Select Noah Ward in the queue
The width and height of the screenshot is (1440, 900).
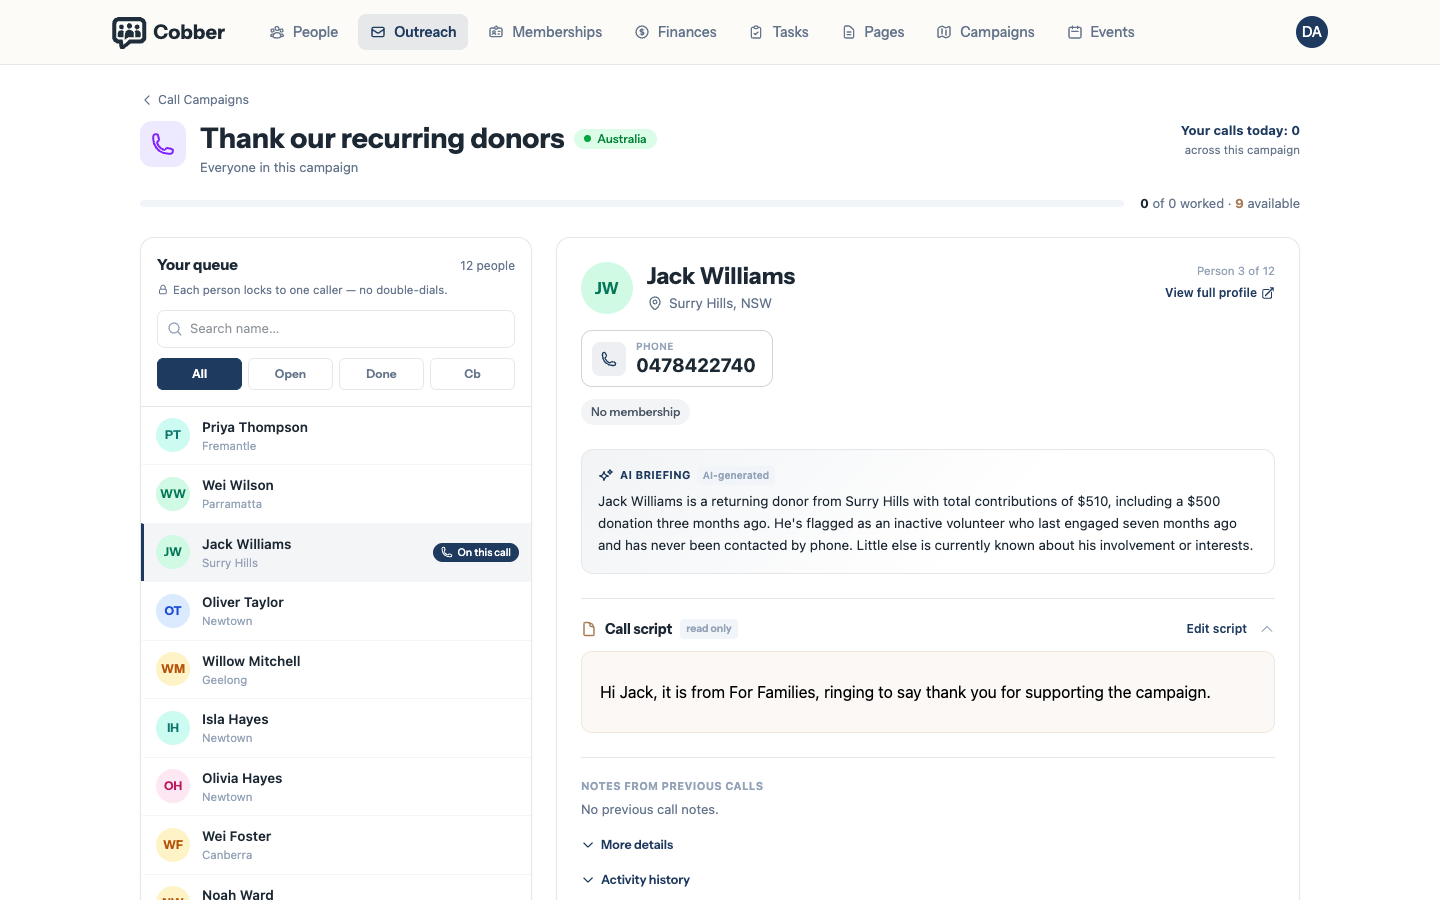pos(336,888)
